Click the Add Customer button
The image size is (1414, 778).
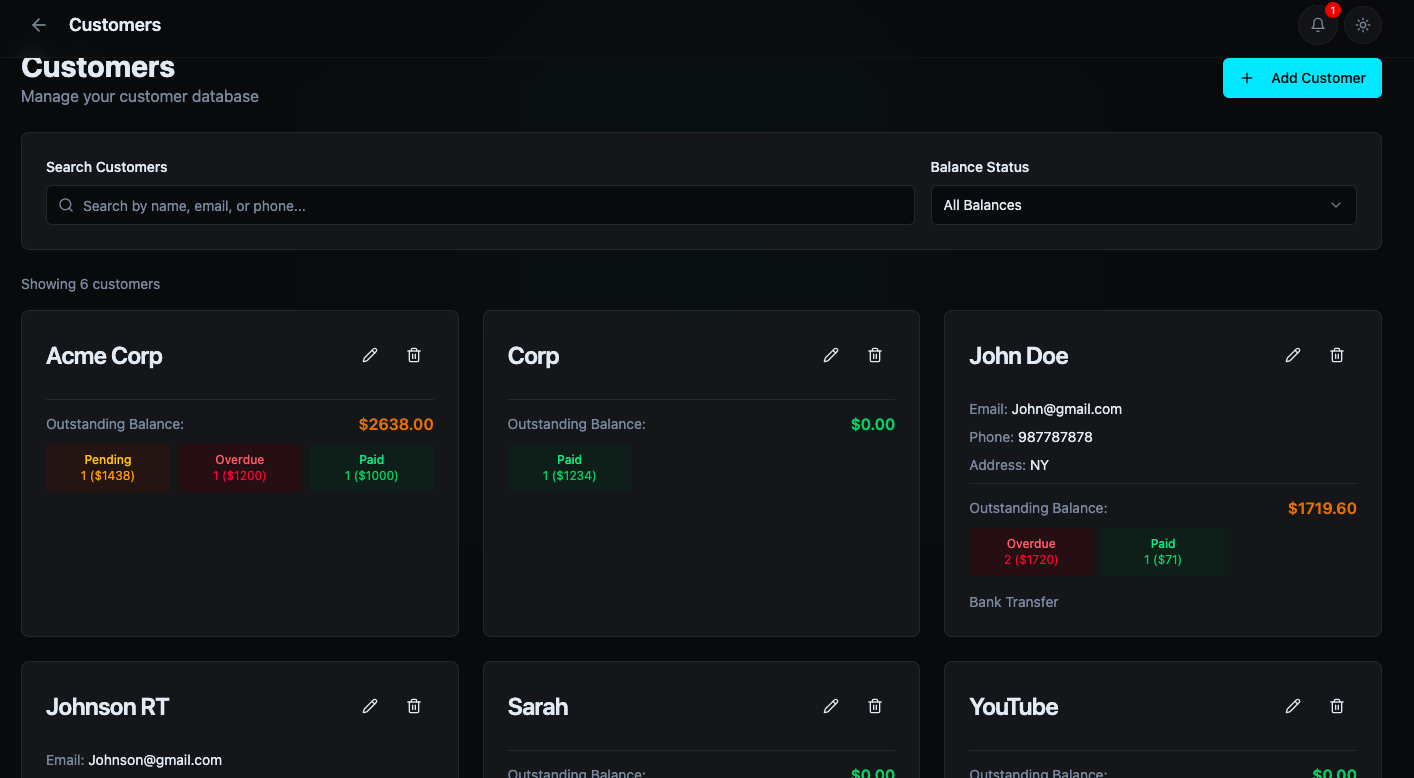point(1302,78)
